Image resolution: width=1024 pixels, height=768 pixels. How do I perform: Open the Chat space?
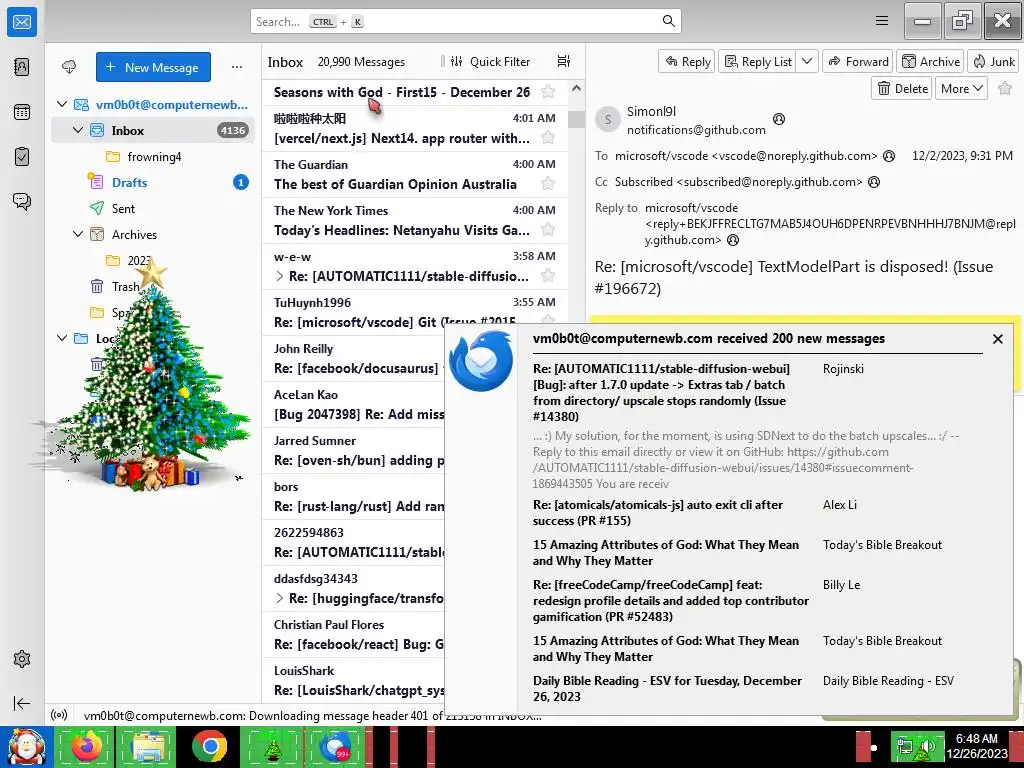(x=22, y=201)
